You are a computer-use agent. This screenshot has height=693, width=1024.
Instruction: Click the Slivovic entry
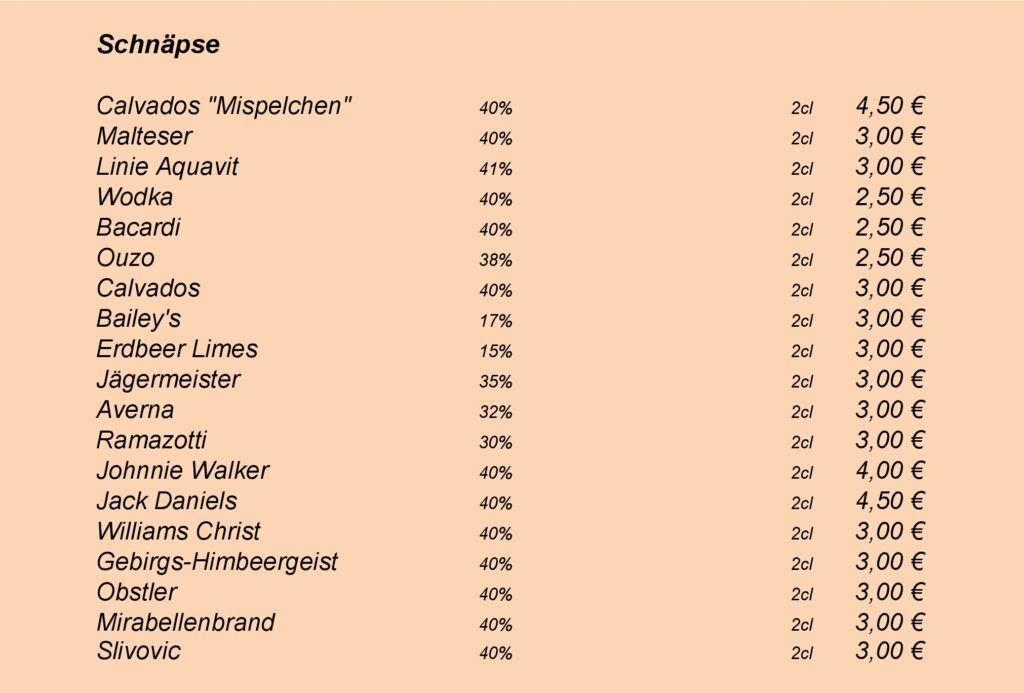tap(138, 651)
